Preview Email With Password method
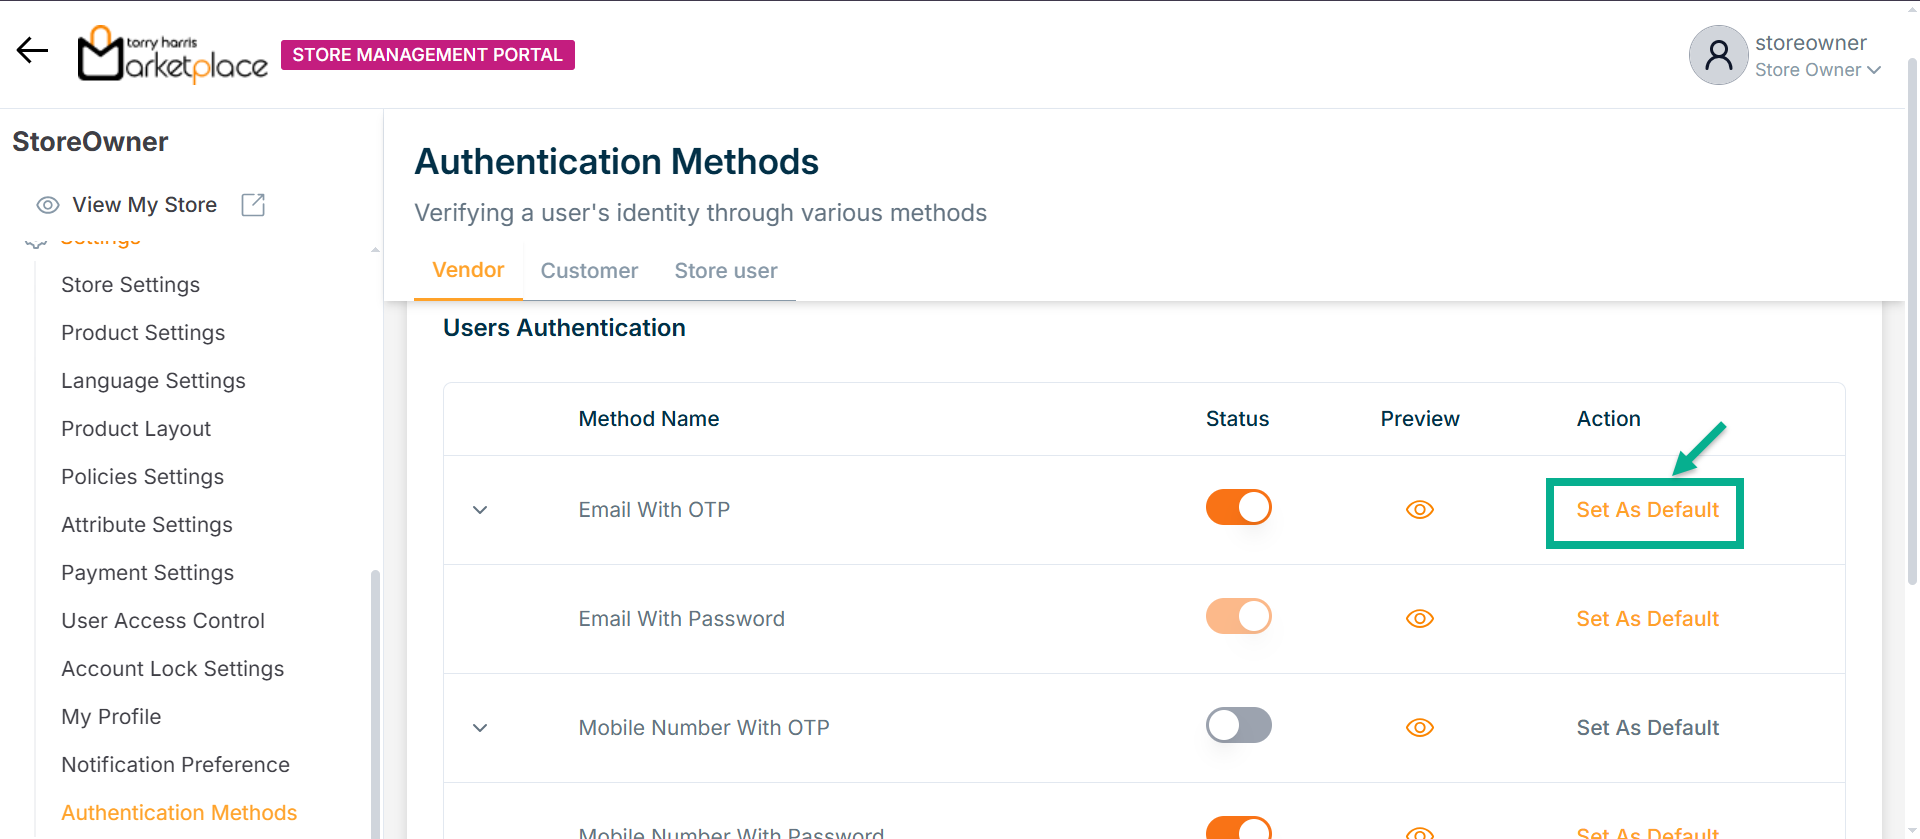Screen dimensions: 1920x839 click(1419, 619)
